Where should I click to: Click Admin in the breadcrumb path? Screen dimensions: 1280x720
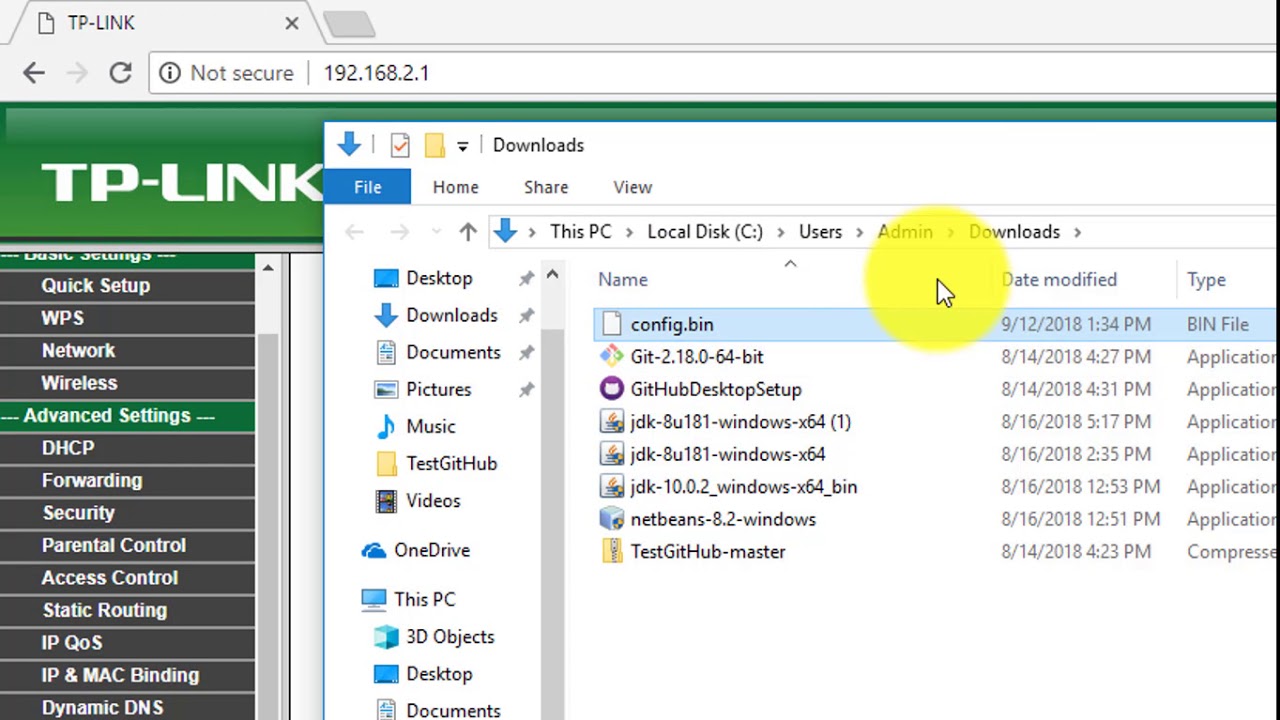[x=905, y=232]
